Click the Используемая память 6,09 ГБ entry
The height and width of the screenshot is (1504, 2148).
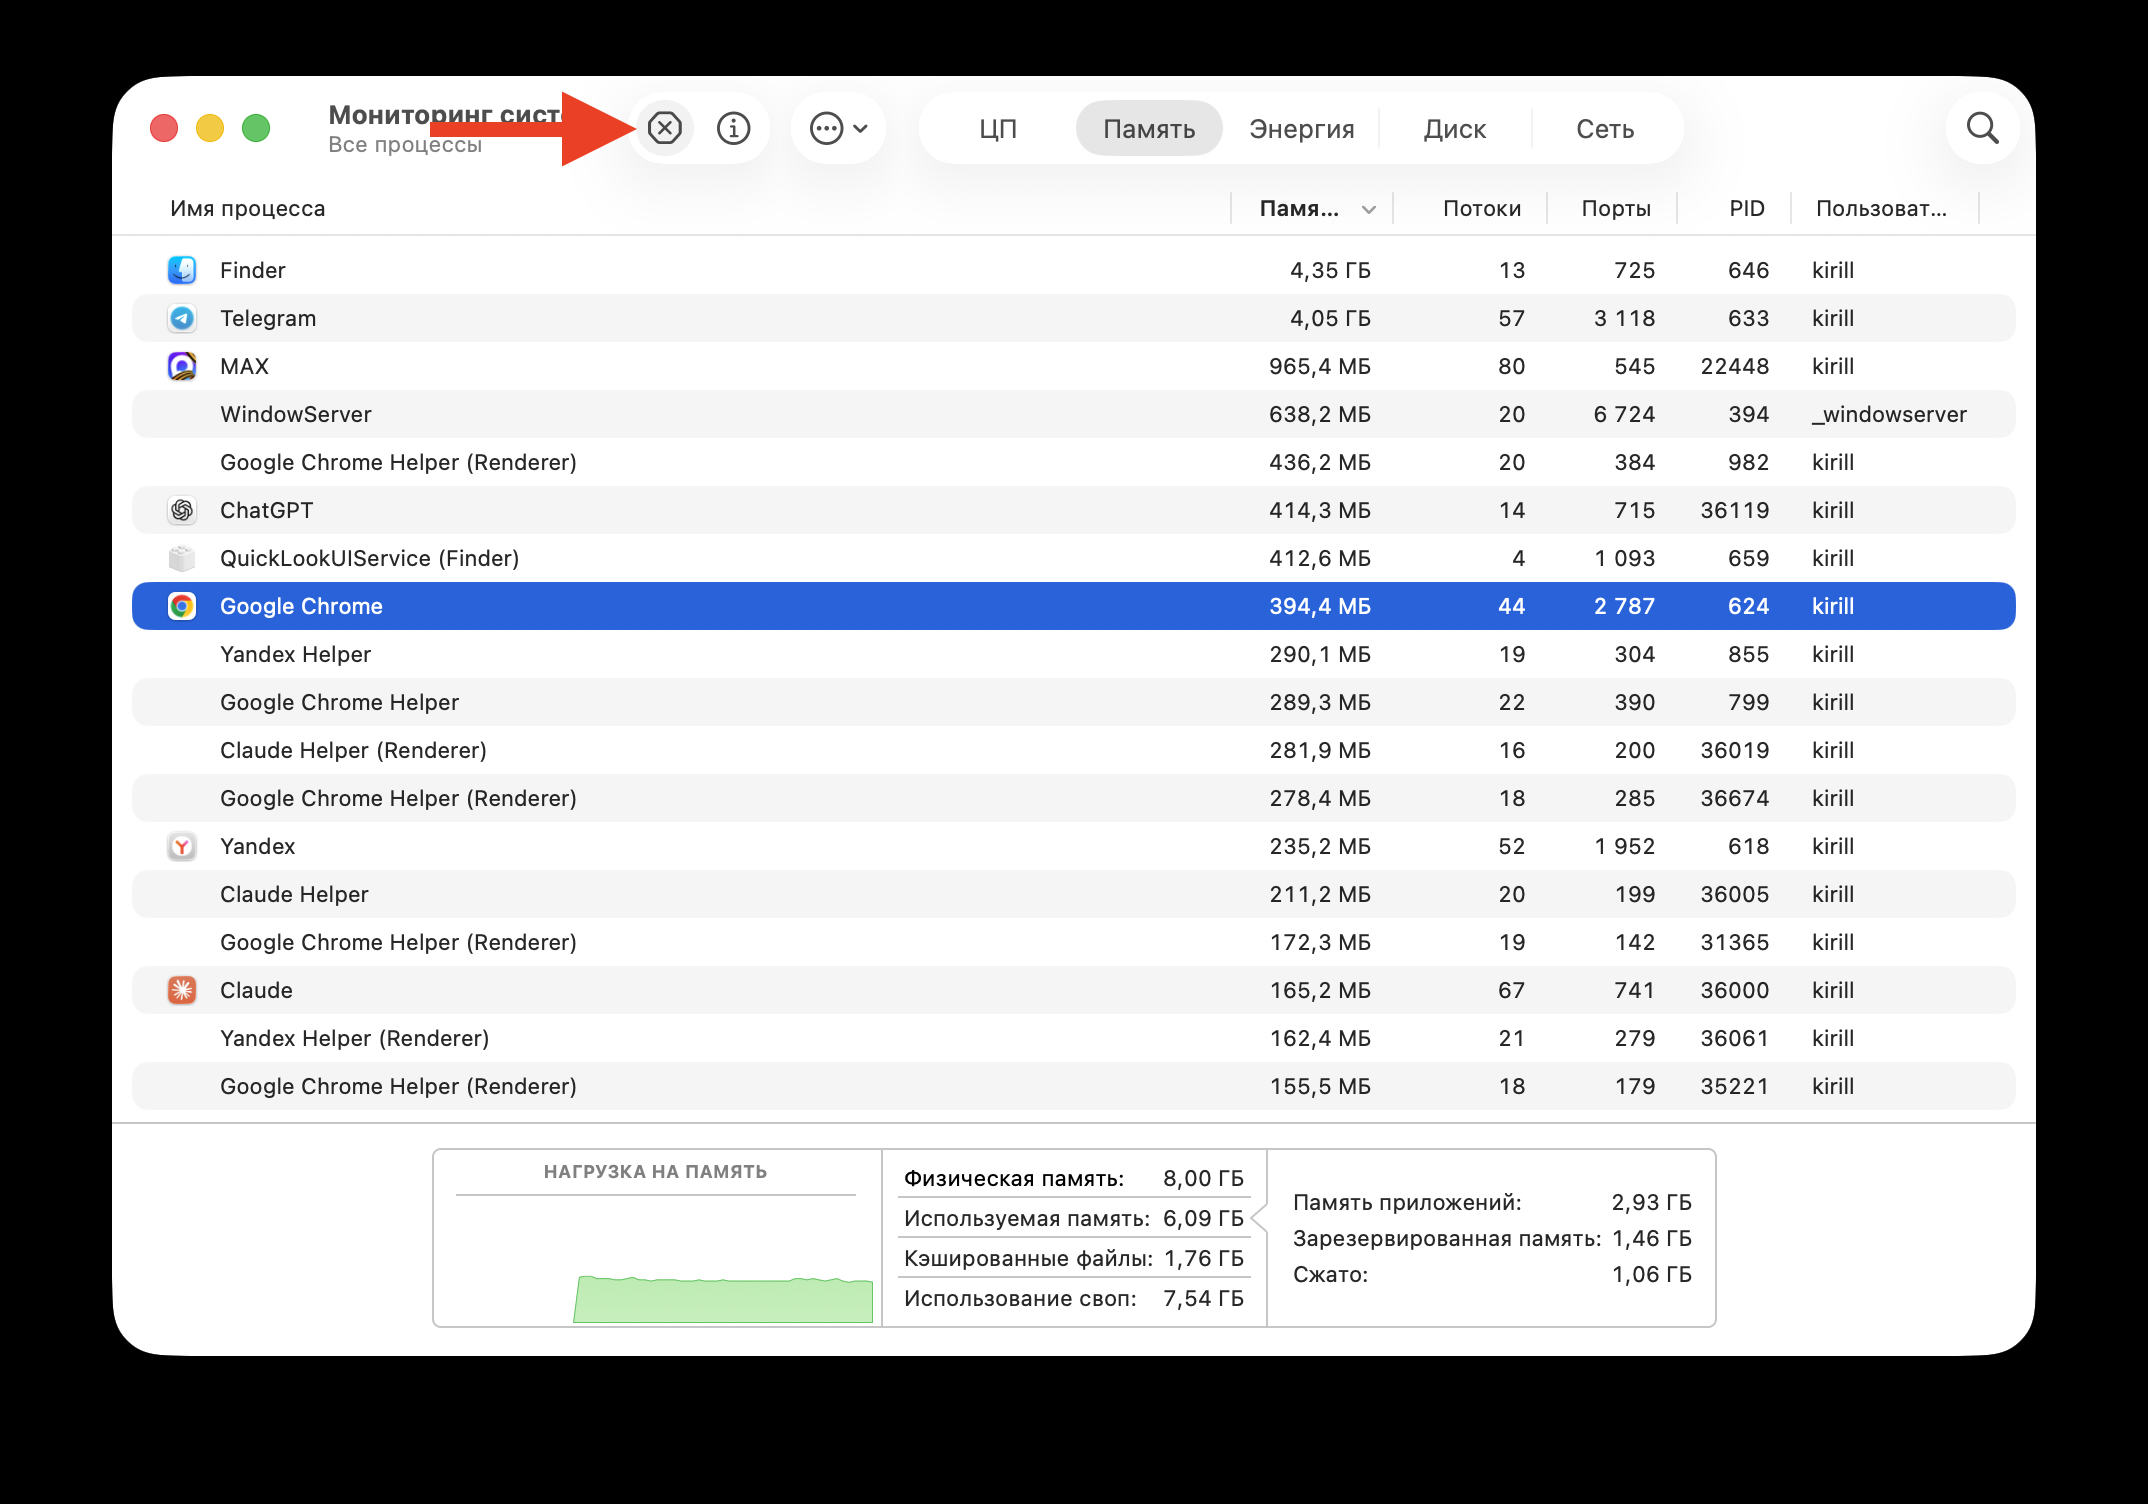coord(1073,1218)
